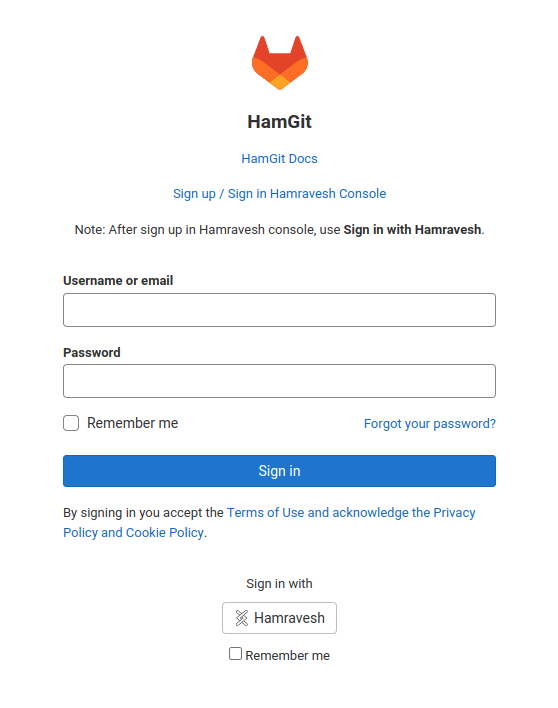Focus the Username or email field
Viewport: 558px width, 708px height.
279,310
